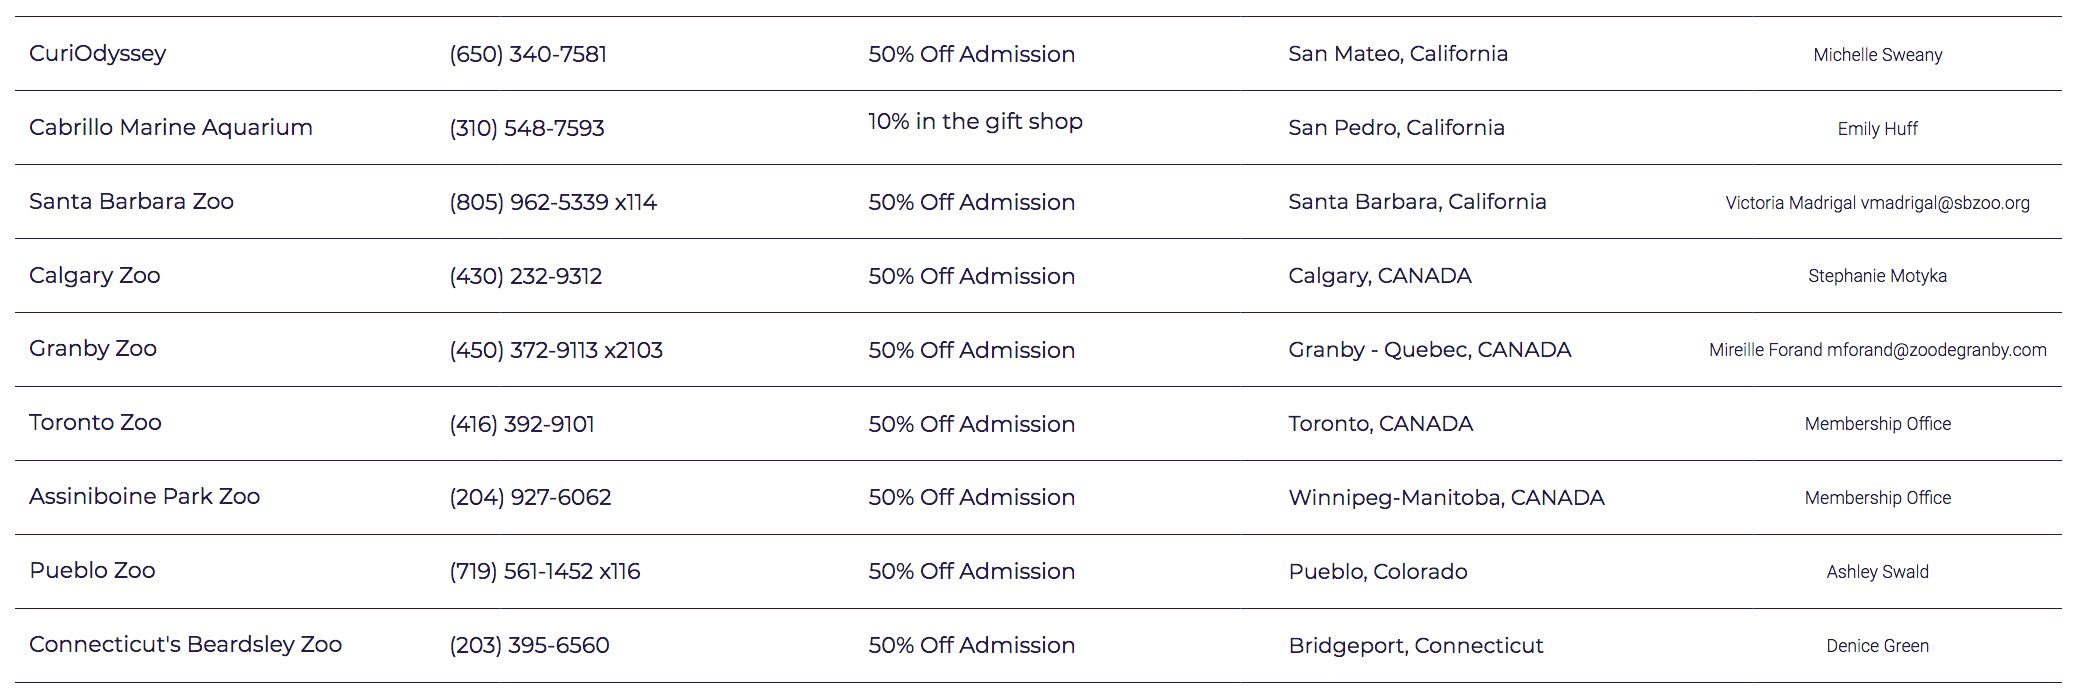This screenshot has height=690, width=2080.
Task: Click Santa Barbara Zoo phone number
Action: coord(553,202)
